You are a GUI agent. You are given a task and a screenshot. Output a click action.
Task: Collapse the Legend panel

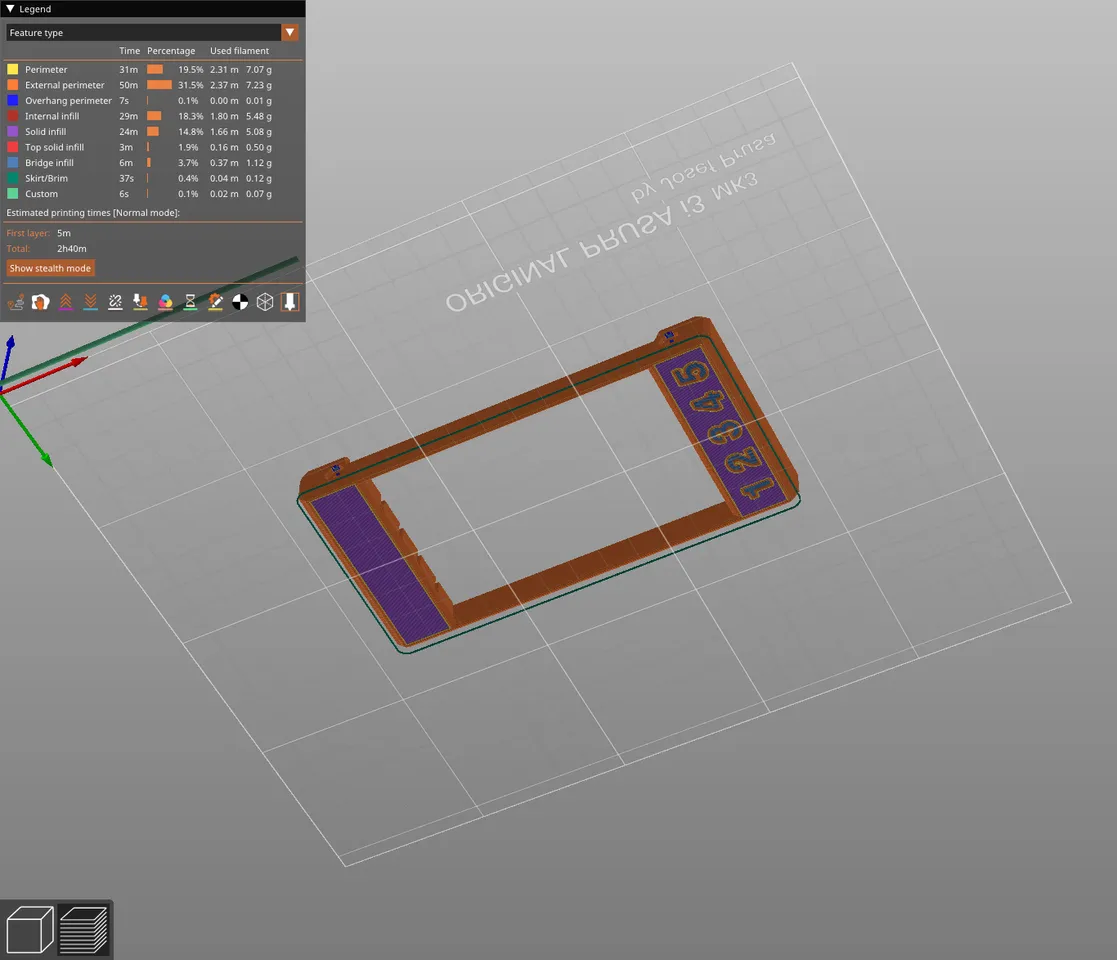pyautogui.click(x=9, y=8)
